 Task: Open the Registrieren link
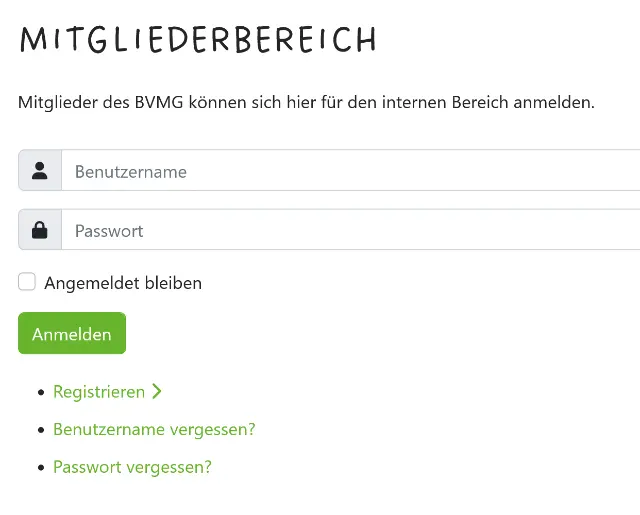[x=99, y=392]
